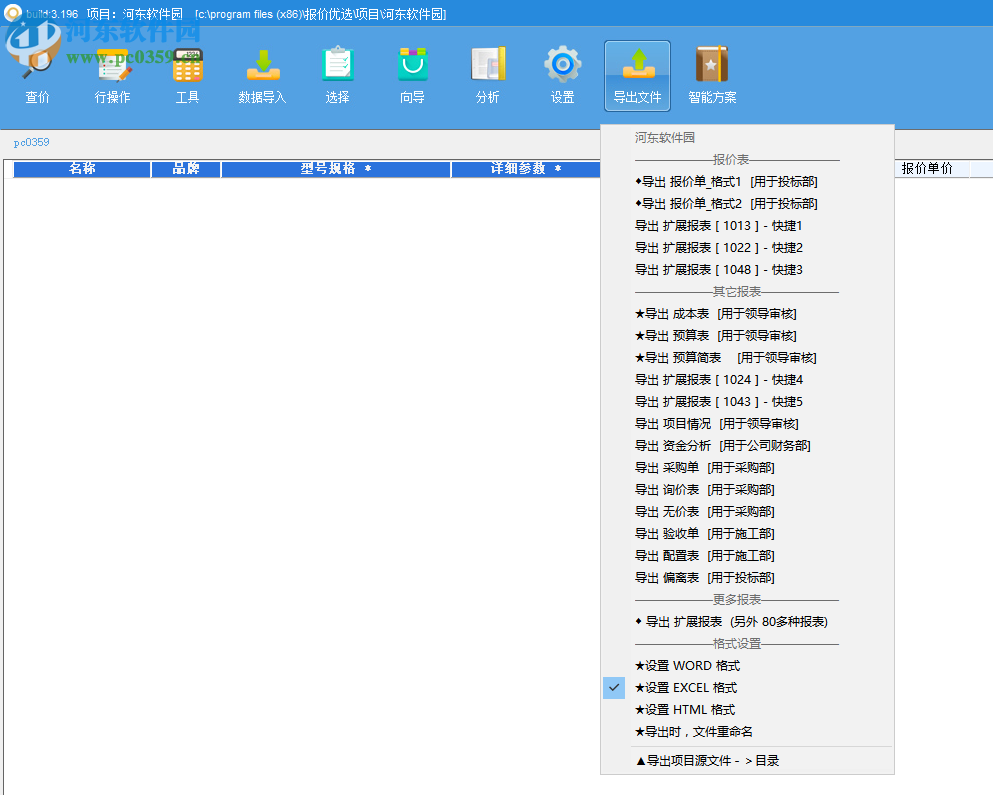Export the 询价表 inquiry sheet
The image size is (993, 795).
coord(705,490)
